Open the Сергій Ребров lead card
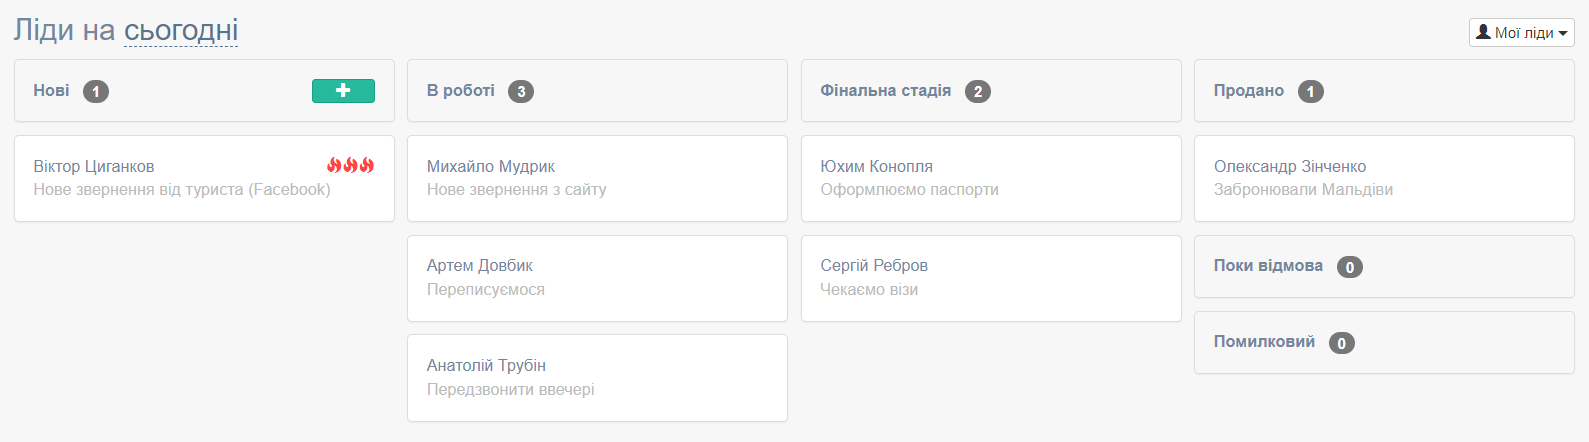 tap(991, 278)
